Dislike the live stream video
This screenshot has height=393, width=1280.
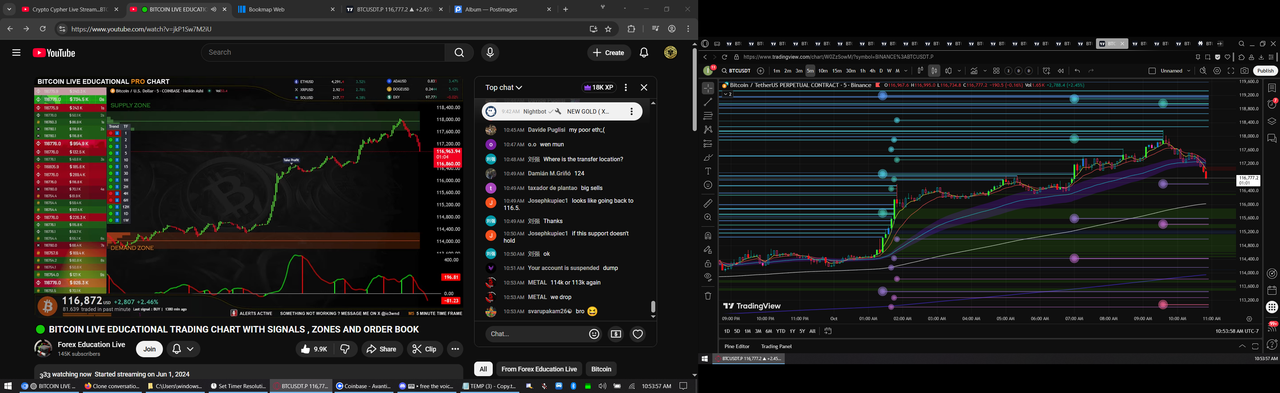coord(345,349)
